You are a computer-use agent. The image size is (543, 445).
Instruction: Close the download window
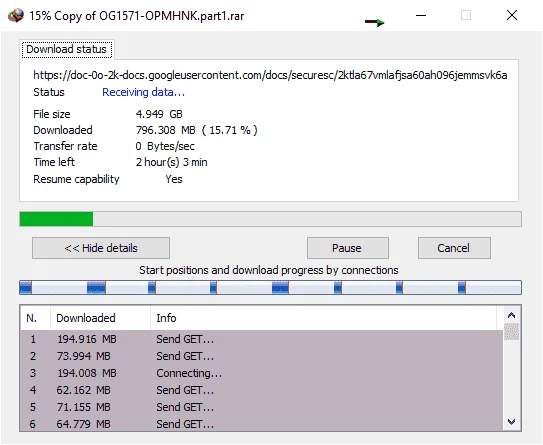coord(512,15)
